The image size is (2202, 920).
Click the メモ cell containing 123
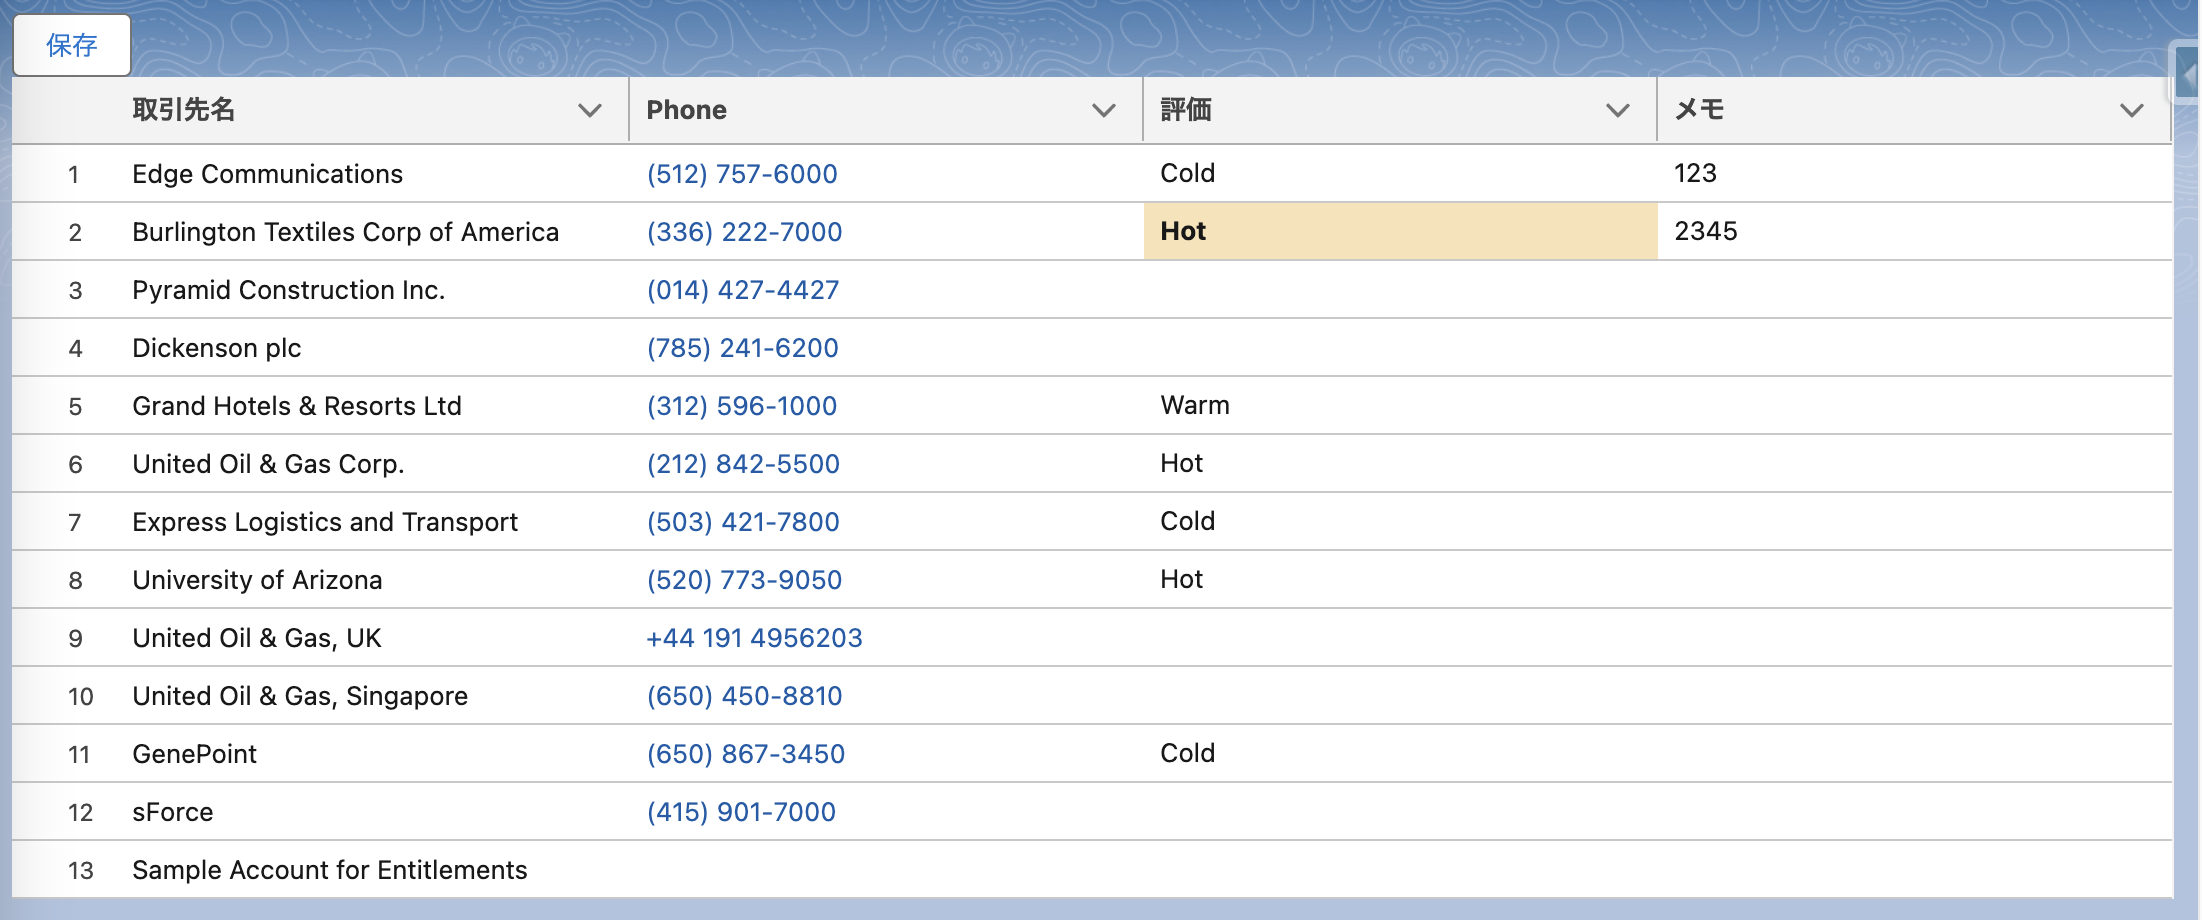(x=1695, y=173)
